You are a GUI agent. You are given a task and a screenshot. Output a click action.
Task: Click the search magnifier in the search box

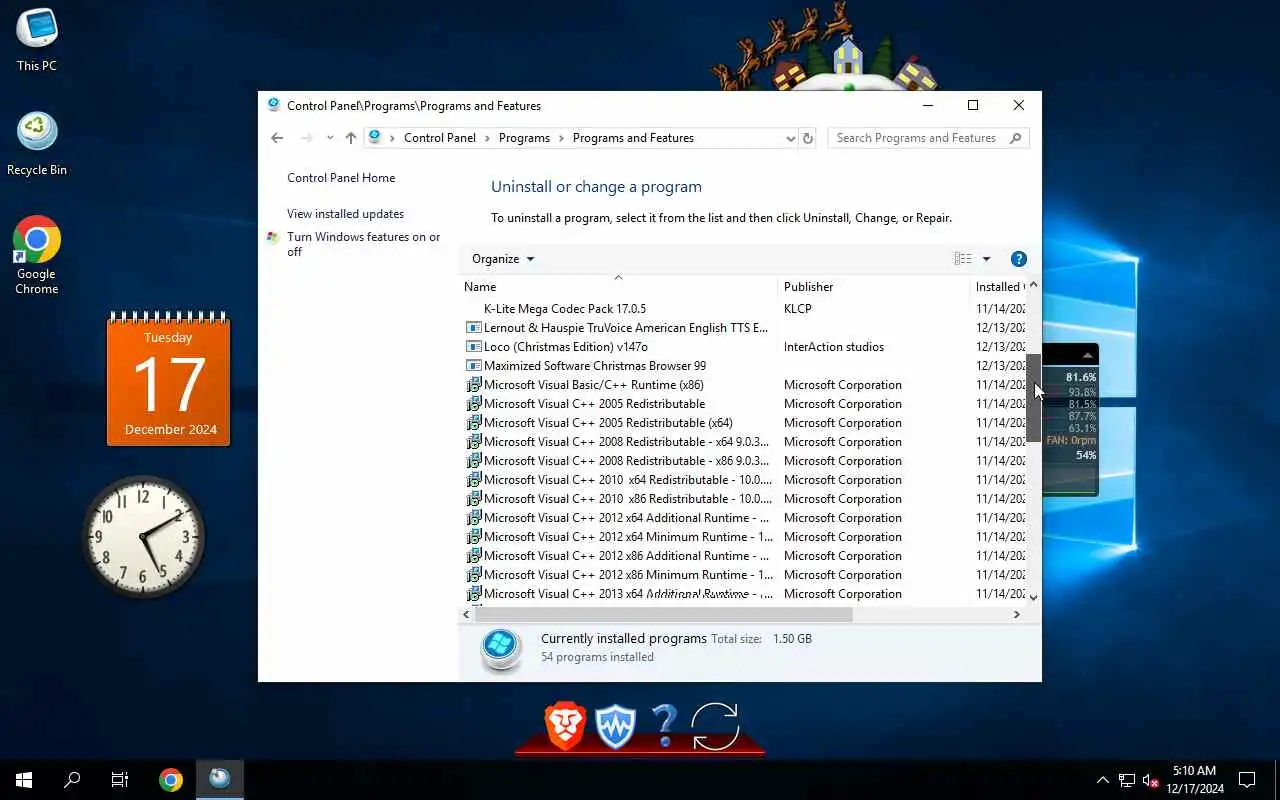(1016, 138)
